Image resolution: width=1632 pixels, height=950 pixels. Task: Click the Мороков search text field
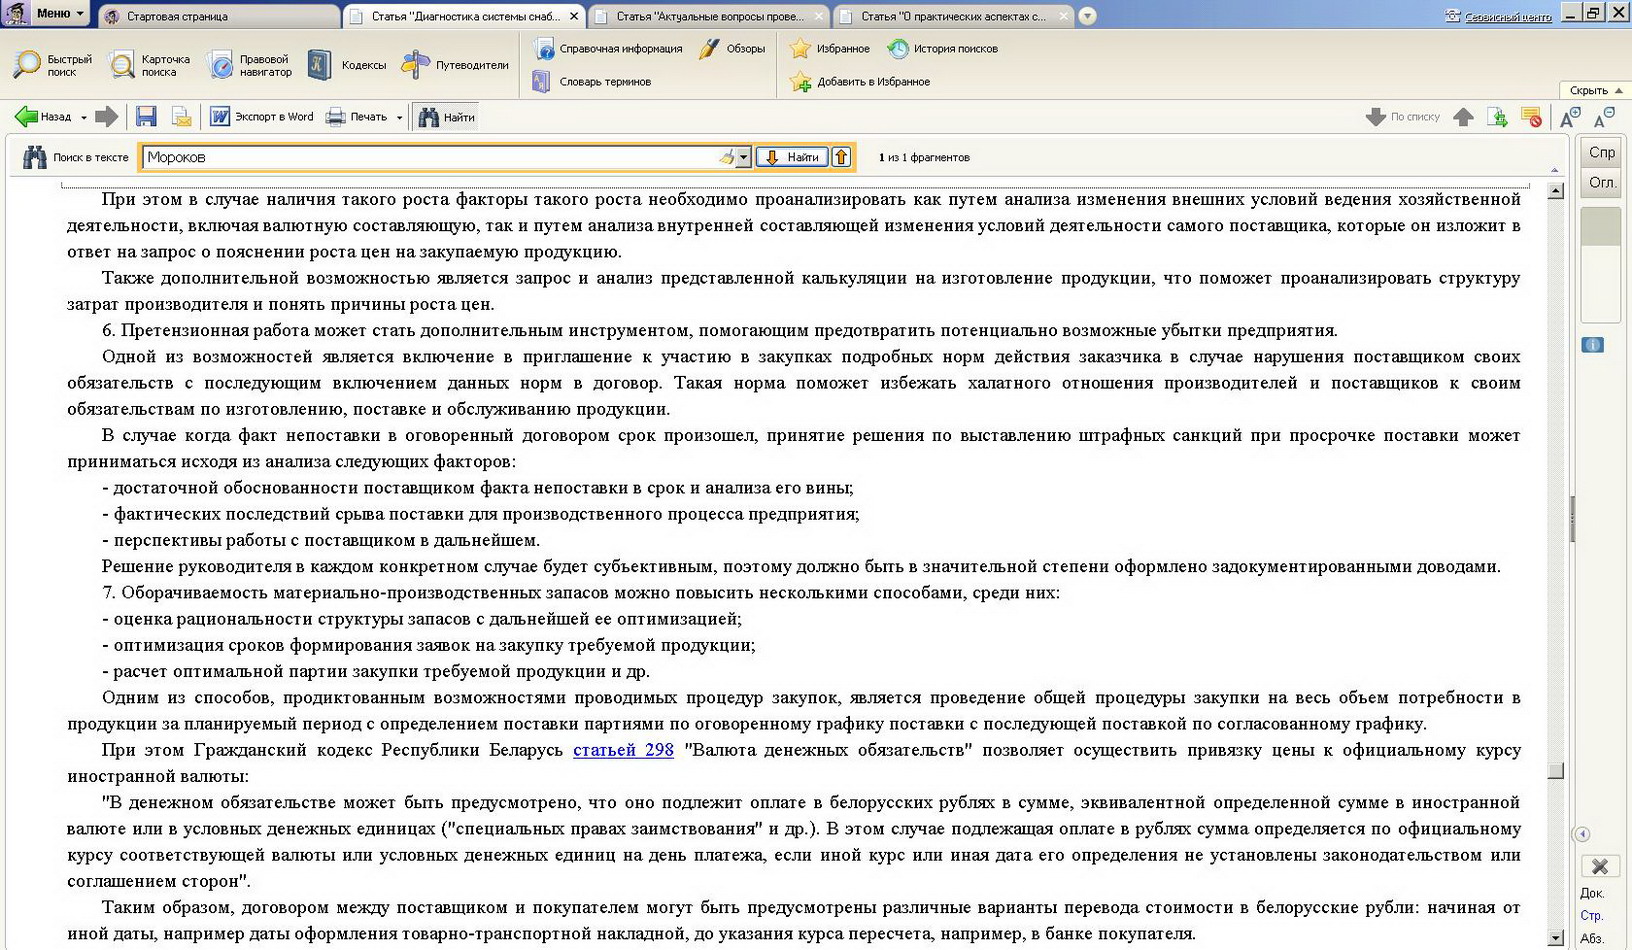[x=430, y=157]
